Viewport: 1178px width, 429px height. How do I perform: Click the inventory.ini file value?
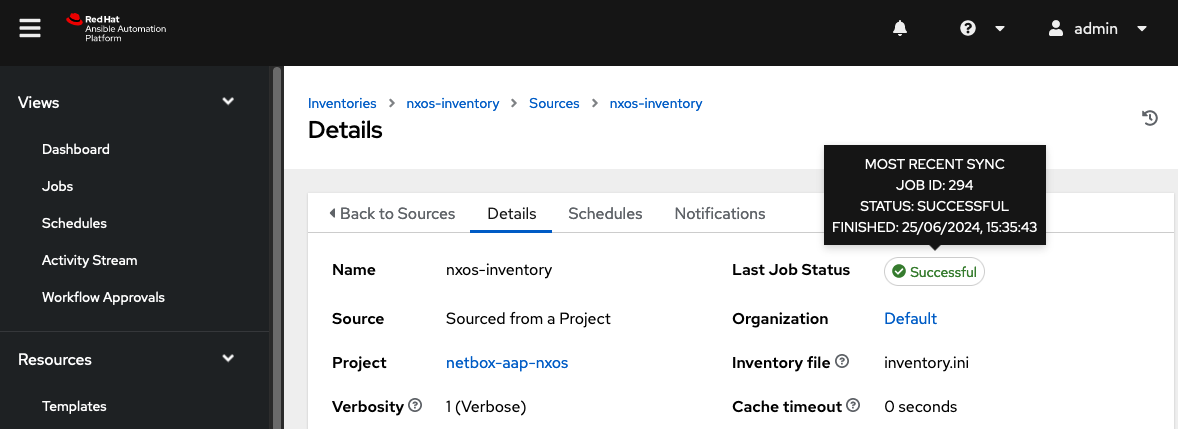(926, 363)
